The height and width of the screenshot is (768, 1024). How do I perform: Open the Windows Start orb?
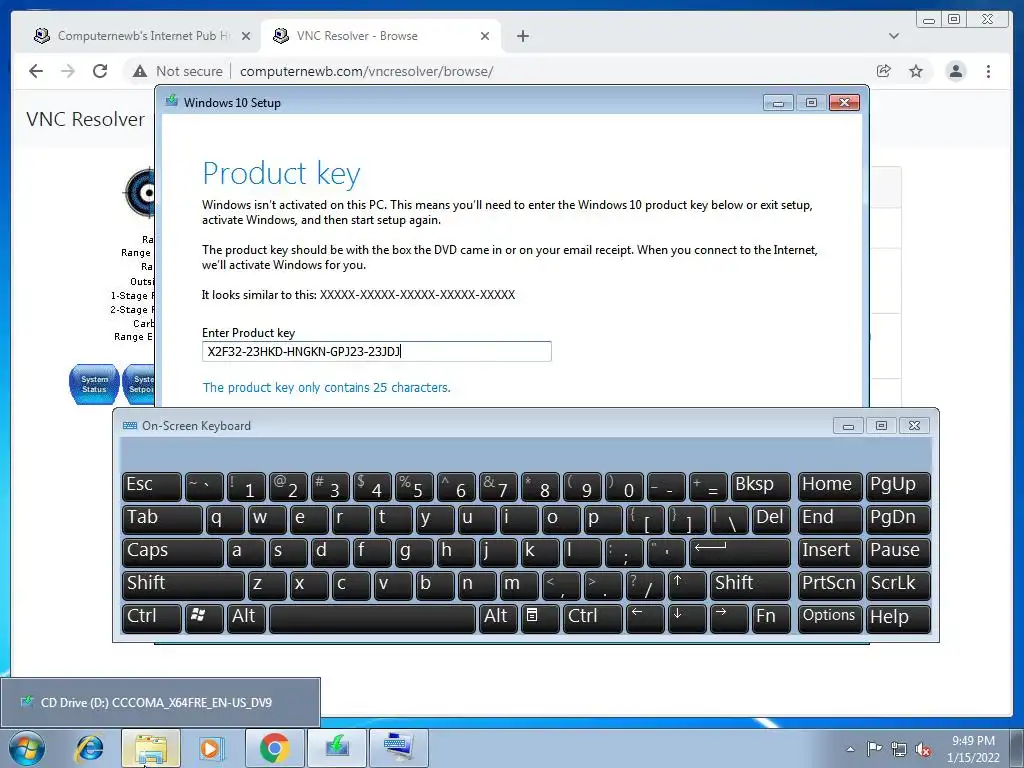point(27,748)
